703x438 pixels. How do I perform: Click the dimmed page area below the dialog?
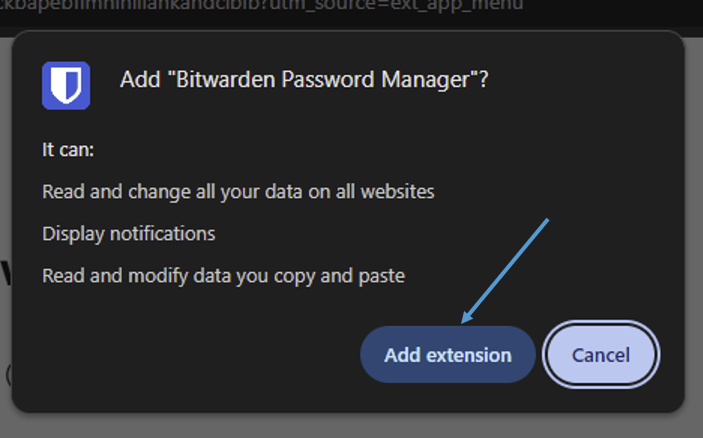click(352, 426)
